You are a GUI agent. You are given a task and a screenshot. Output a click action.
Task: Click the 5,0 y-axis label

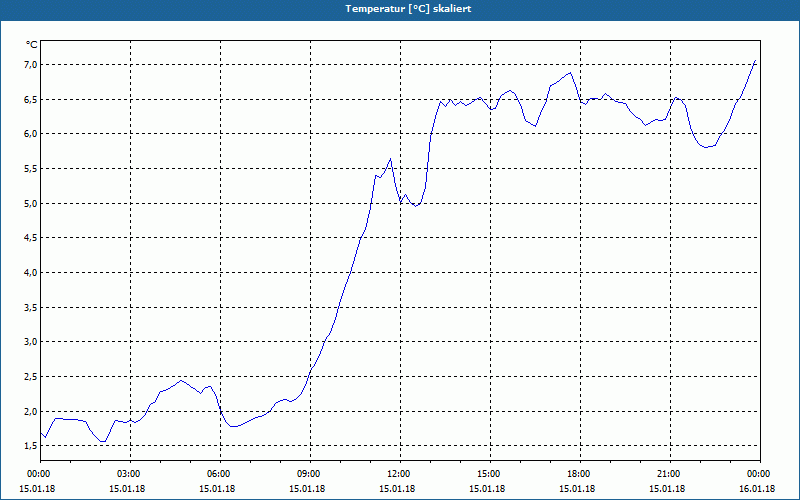(x=31, y=203)
